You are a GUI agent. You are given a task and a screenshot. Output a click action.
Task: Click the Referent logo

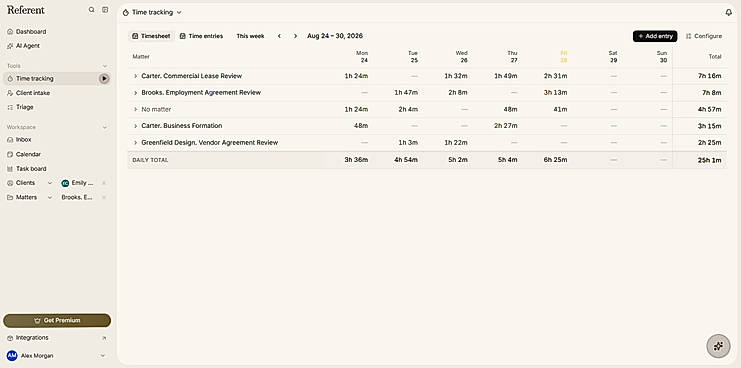(x=26, y=10)
